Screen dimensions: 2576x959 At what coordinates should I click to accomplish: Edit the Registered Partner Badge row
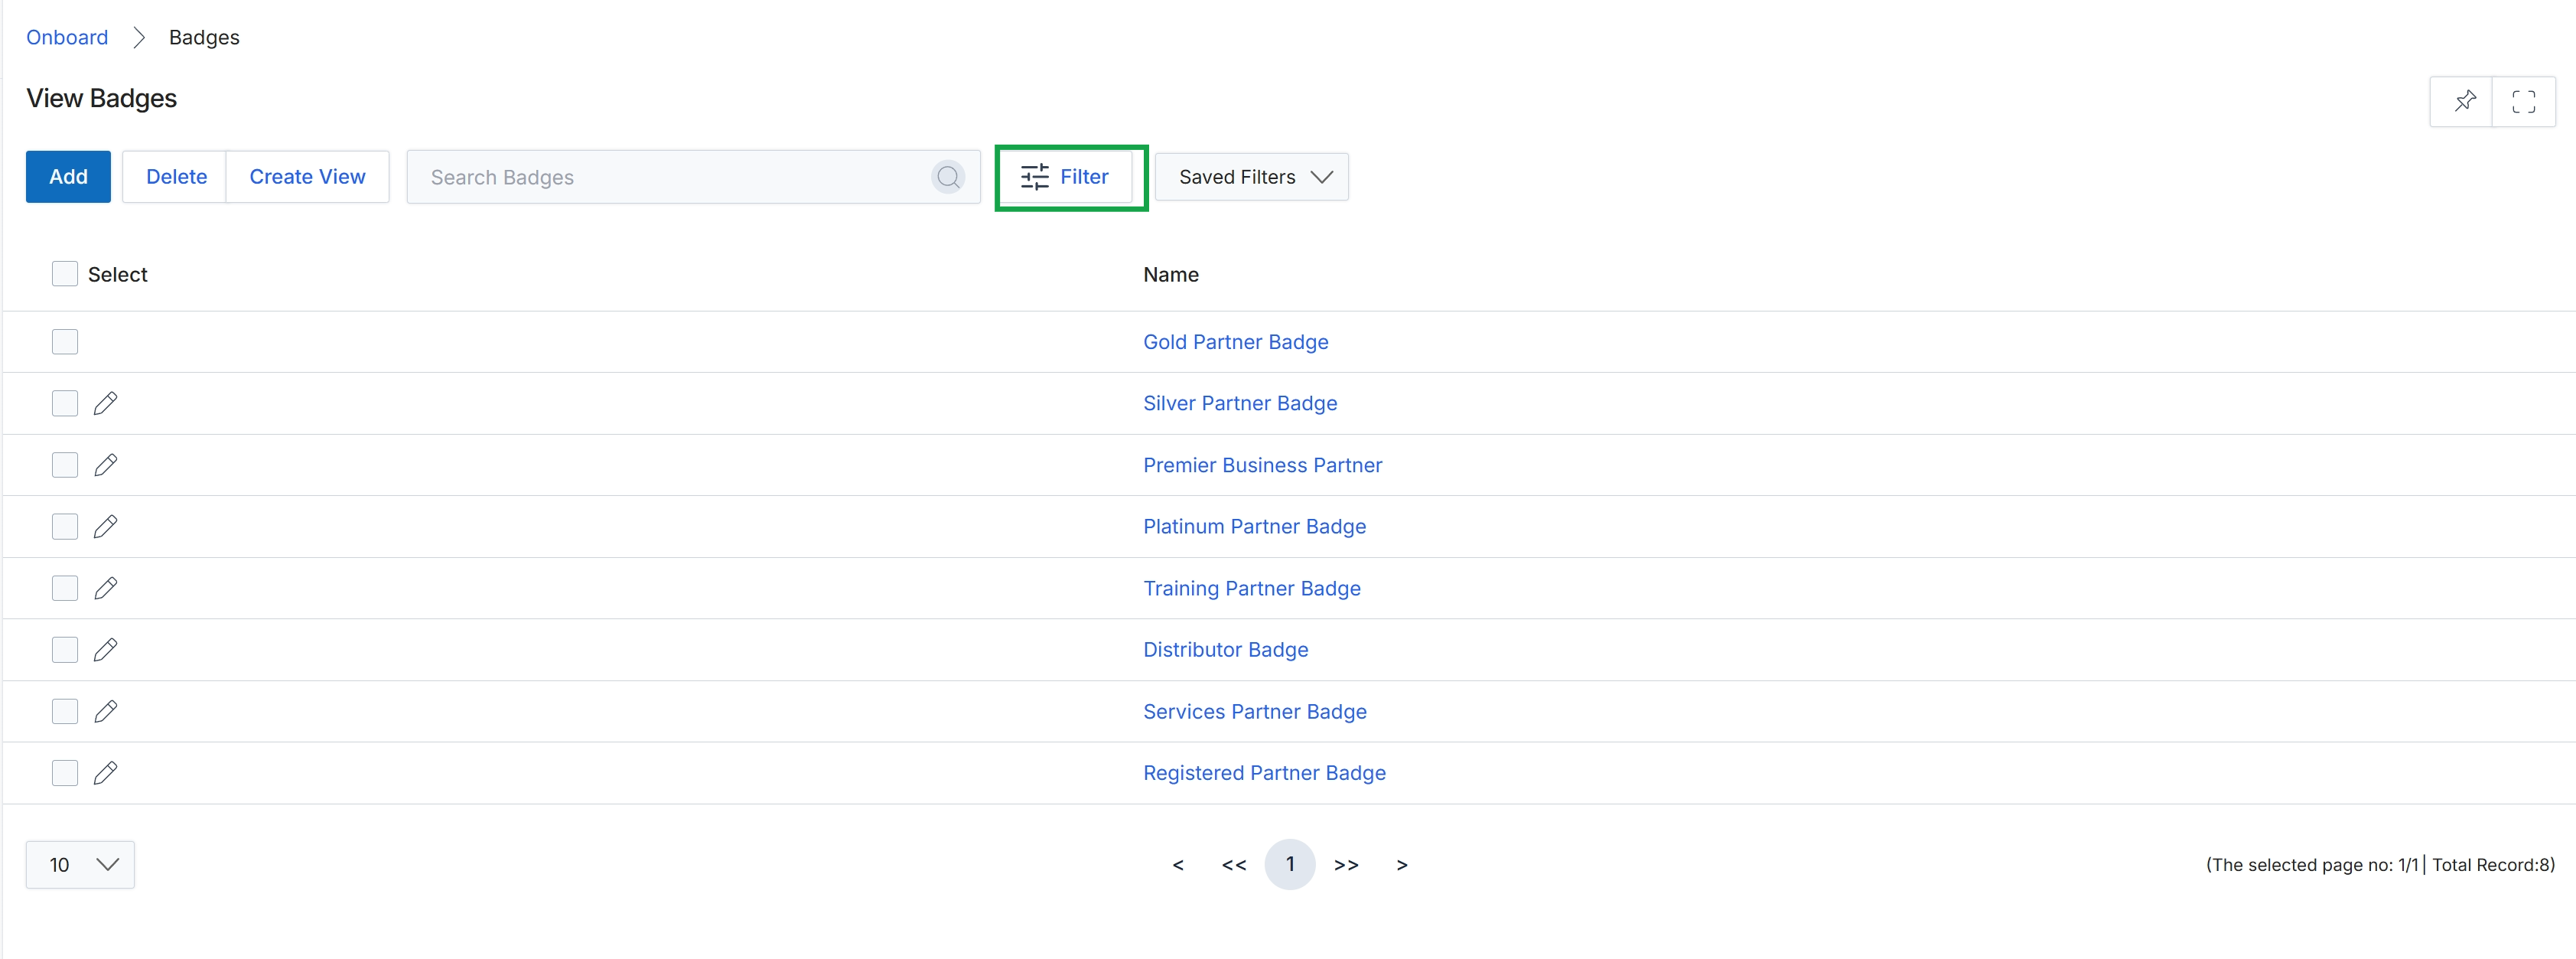point(105,773)
